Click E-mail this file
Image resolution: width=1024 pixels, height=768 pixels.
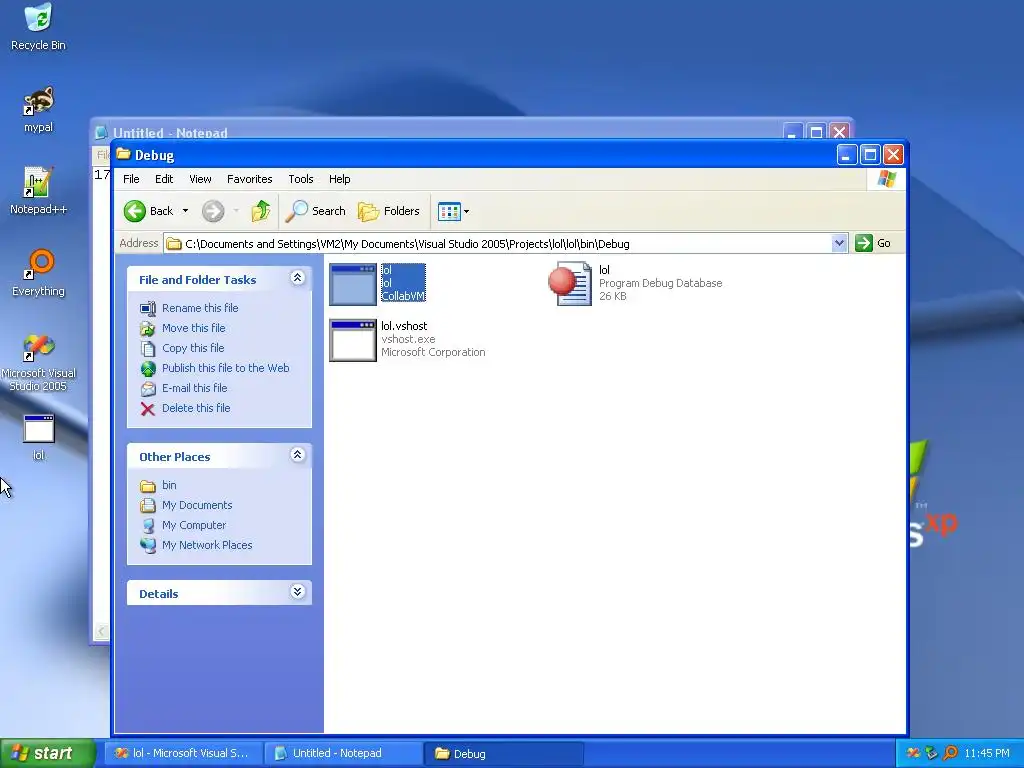195,388
